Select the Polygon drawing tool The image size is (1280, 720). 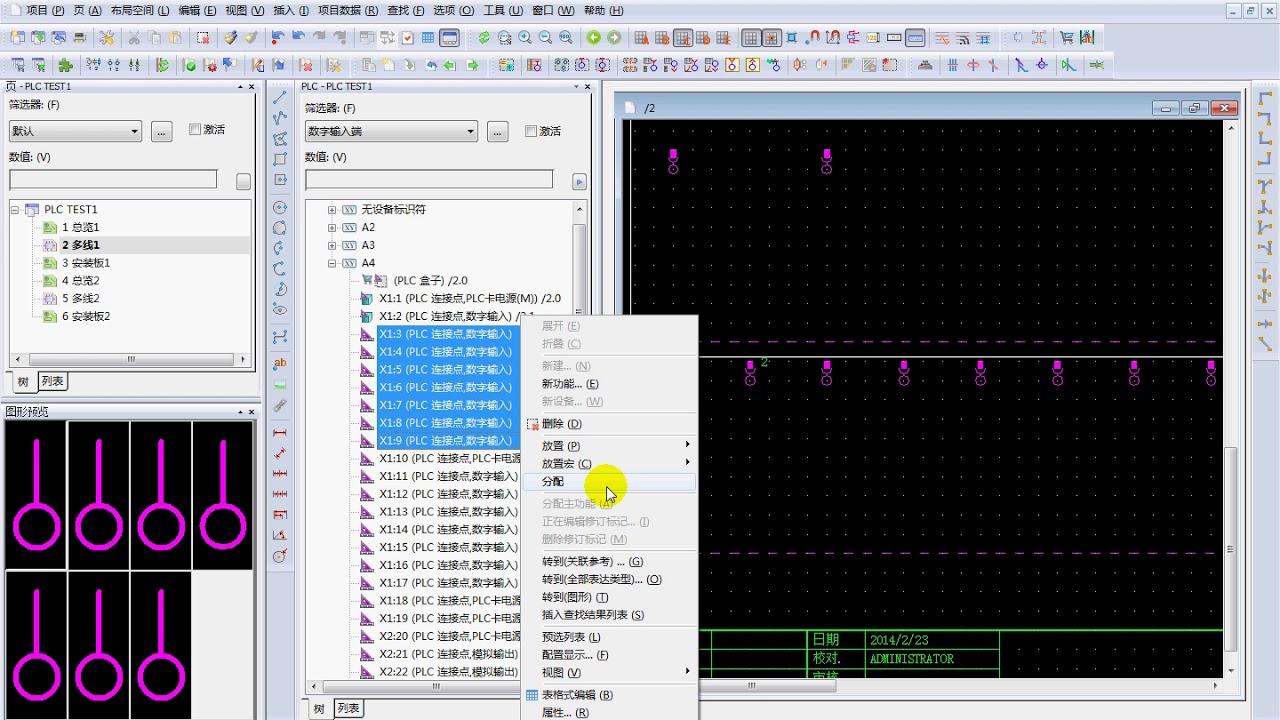(x=280, y=138)
